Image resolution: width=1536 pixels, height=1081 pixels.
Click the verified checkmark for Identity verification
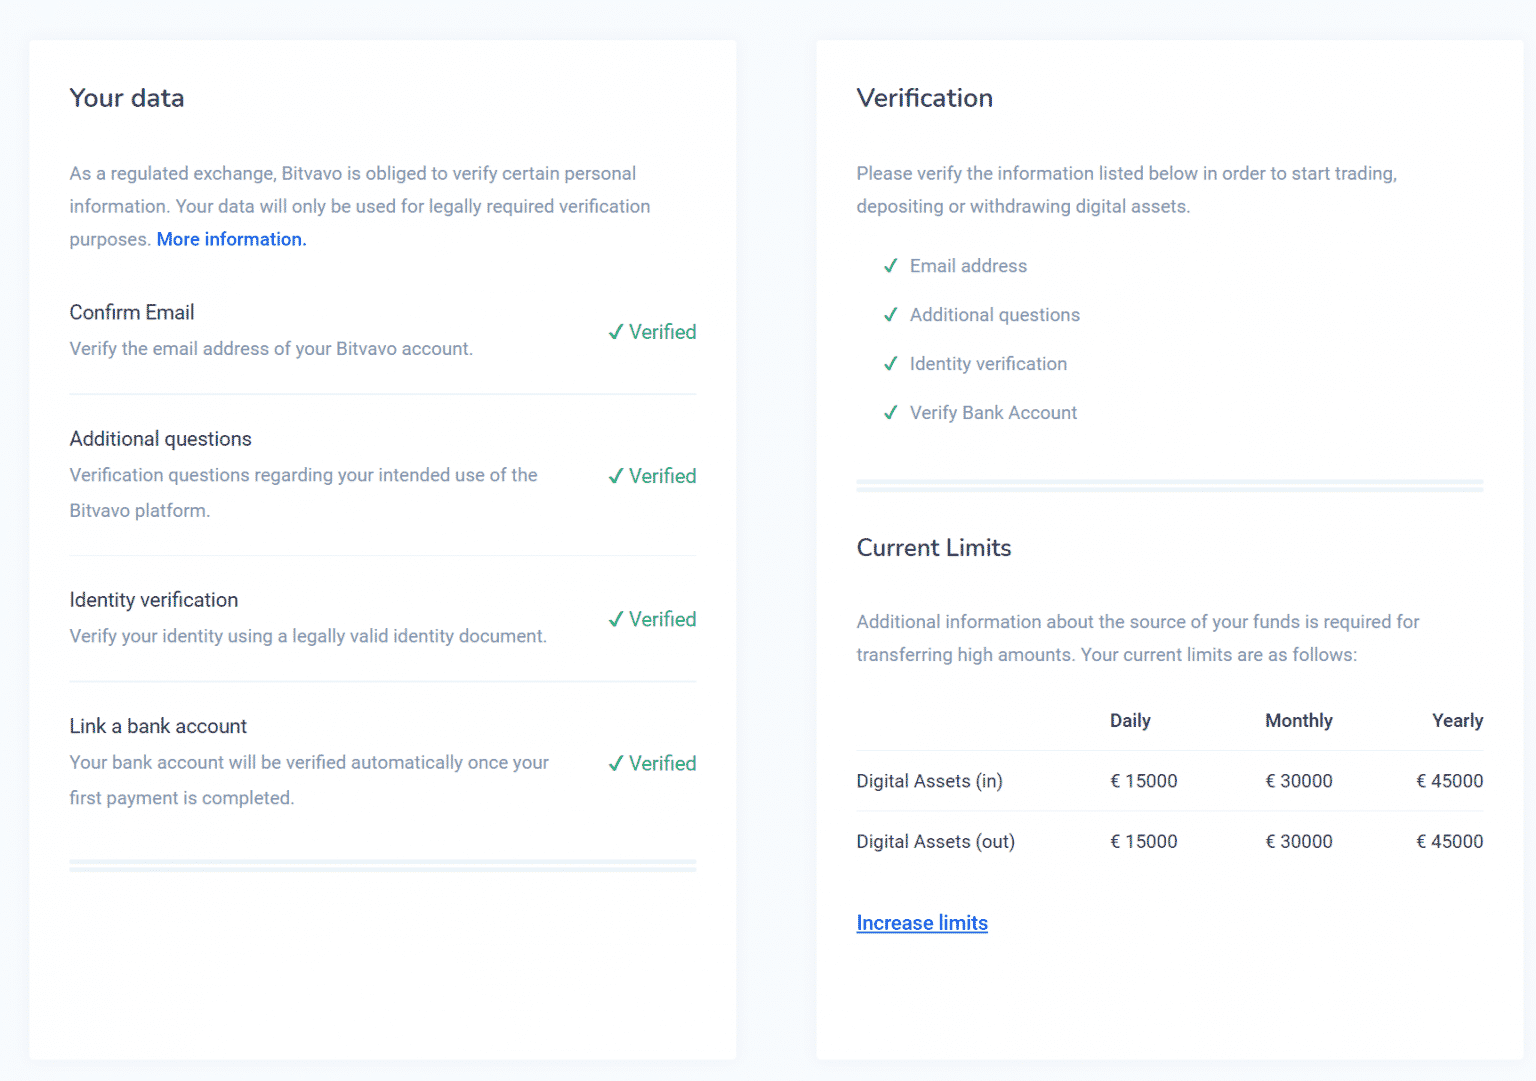pyautogui.click(x=615, y=618)
